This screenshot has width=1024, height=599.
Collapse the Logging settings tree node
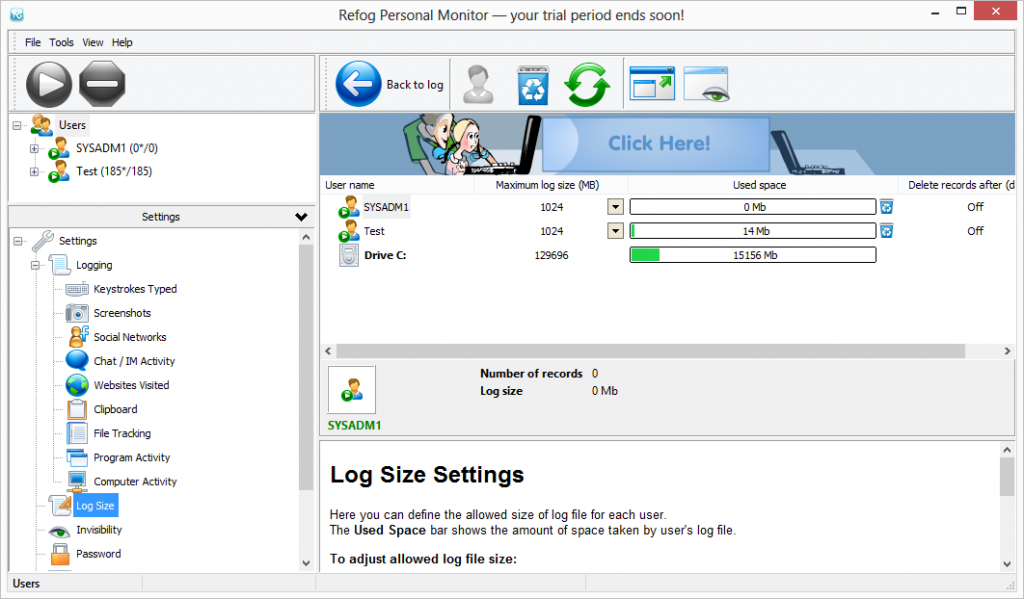pos(35,266)
